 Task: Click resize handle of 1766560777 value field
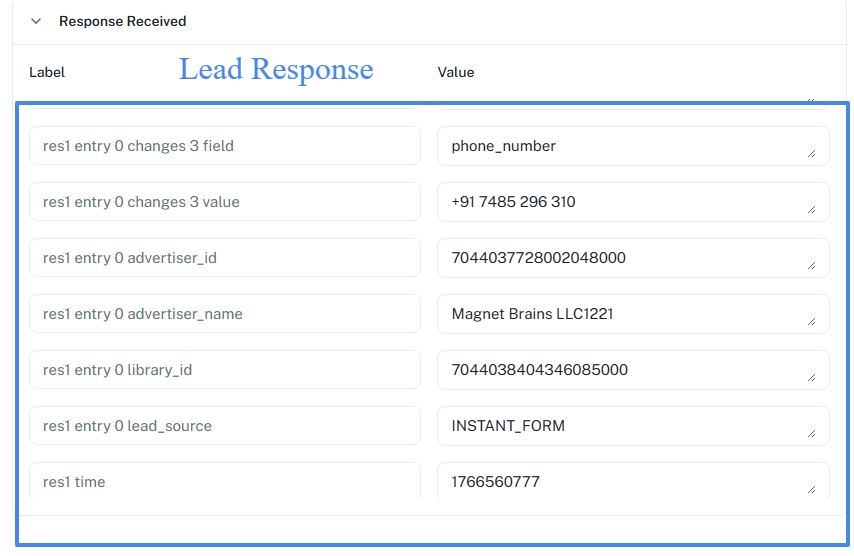[x=811, y=489]
